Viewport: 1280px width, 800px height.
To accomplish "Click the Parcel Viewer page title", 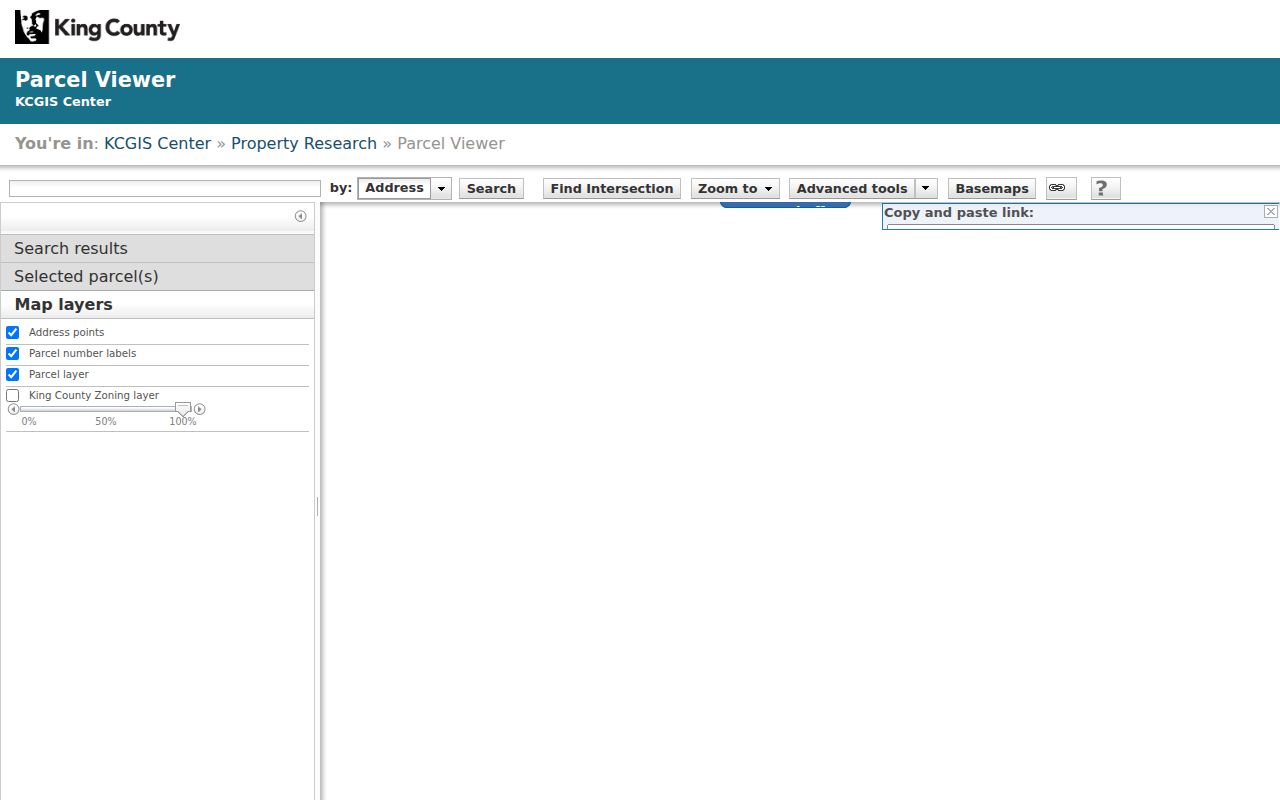I will coord(95,80).
